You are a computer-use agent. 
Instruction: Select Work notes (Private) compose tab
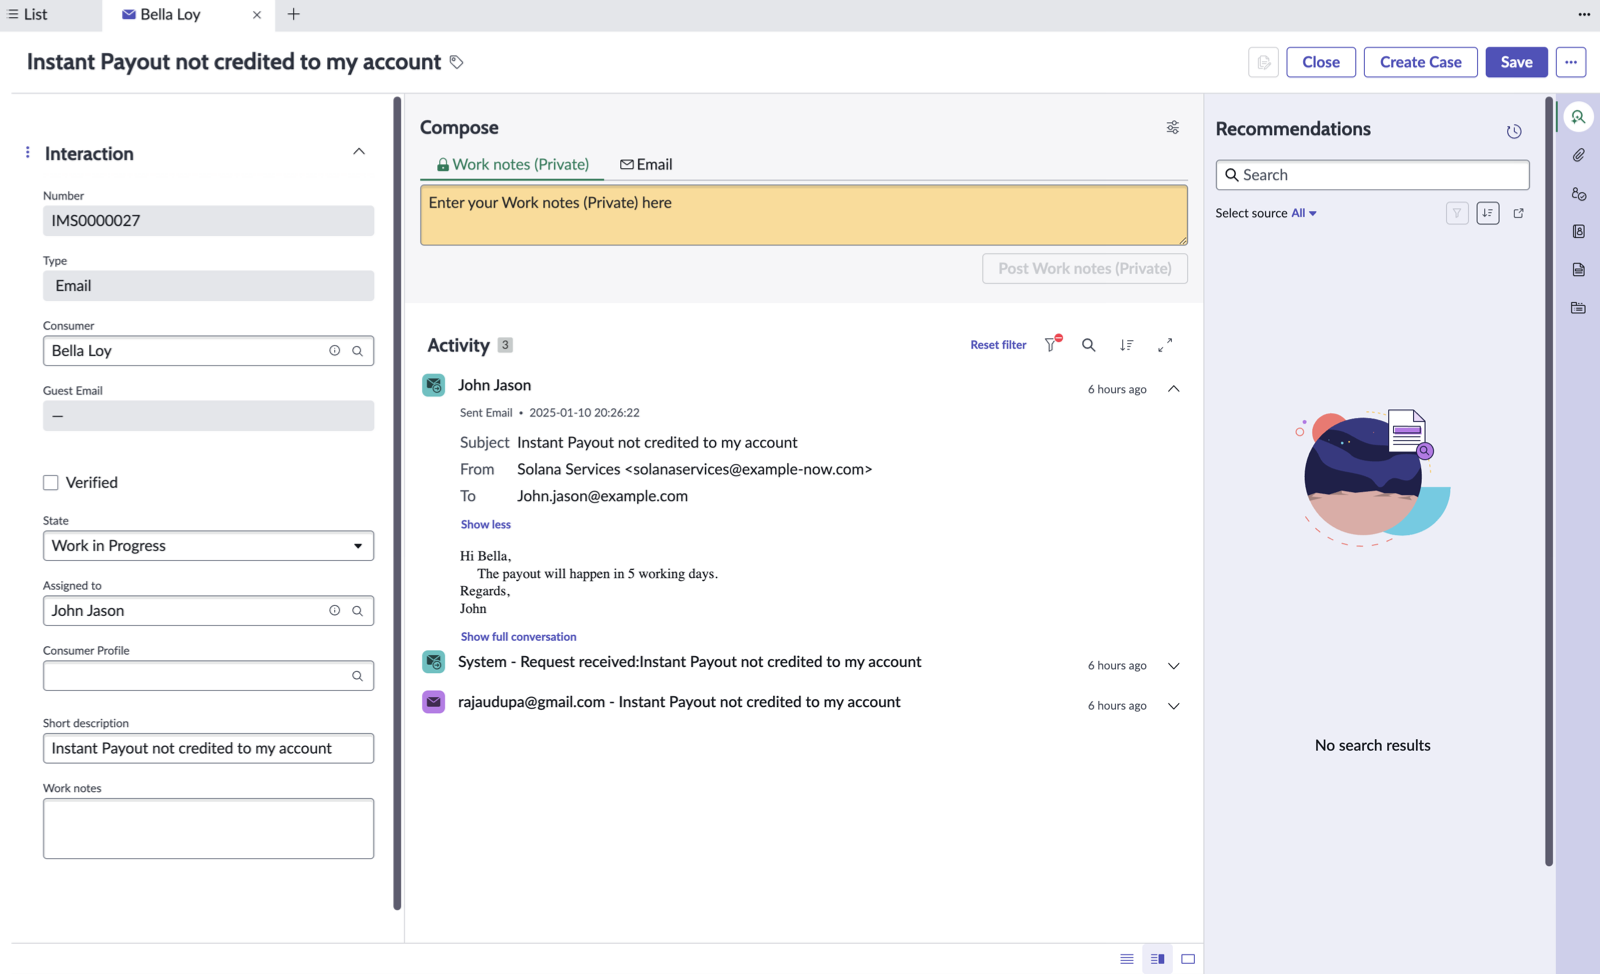pyautogui.click(x=512, y=164)
